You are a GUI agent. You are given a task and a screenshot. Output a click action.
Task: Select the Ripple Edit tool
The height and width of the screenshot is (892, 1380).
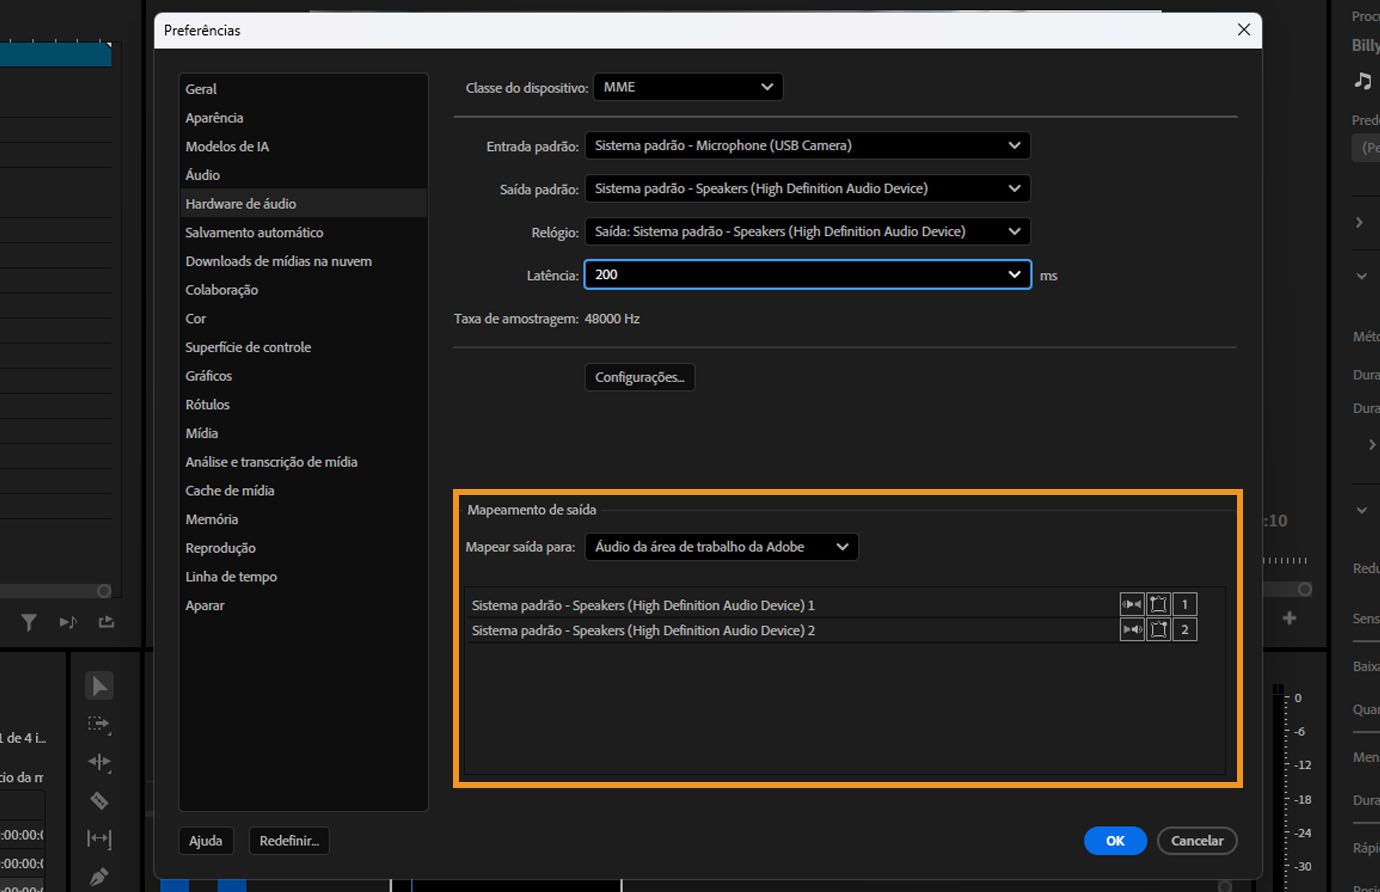(x=99, y=762)
